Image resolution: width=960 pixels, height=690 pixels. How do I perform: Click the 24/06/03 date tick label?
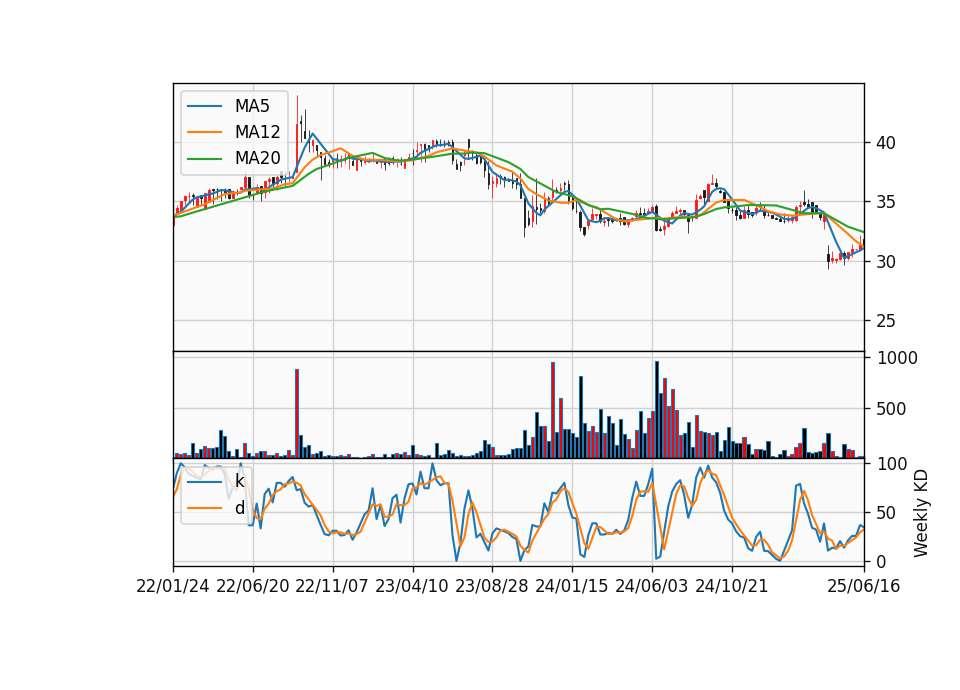[x=651, y=586]
